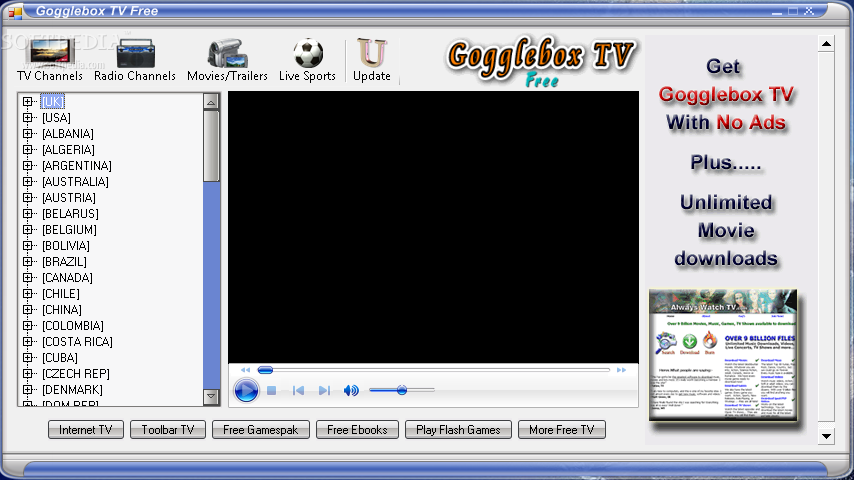The width and height of the screenshot is (854, 480).
Task: Click the Internet TV button
Action: (x=86, y=430)
